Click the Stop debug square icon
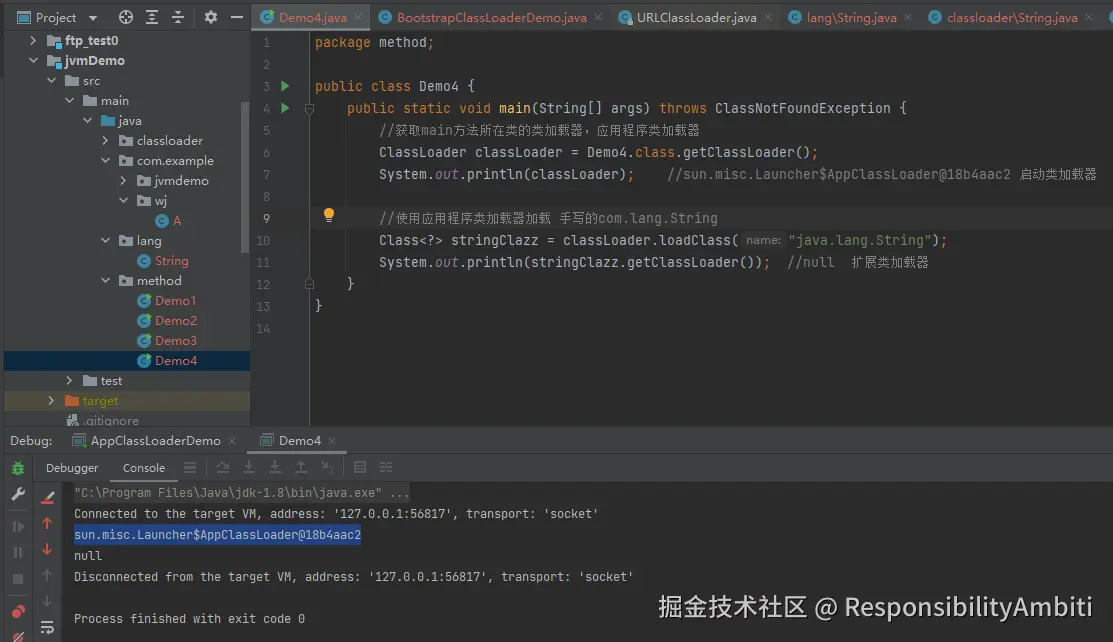This screenshot has width=1113, height=642. pyautogui.click(x=18, y=579)
